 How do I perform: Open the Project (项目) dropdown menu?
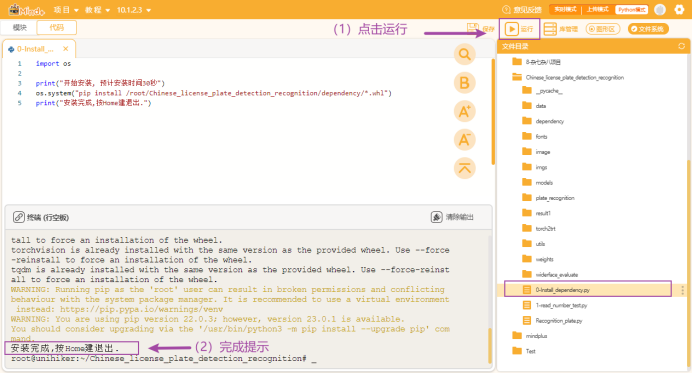(66, 10)
